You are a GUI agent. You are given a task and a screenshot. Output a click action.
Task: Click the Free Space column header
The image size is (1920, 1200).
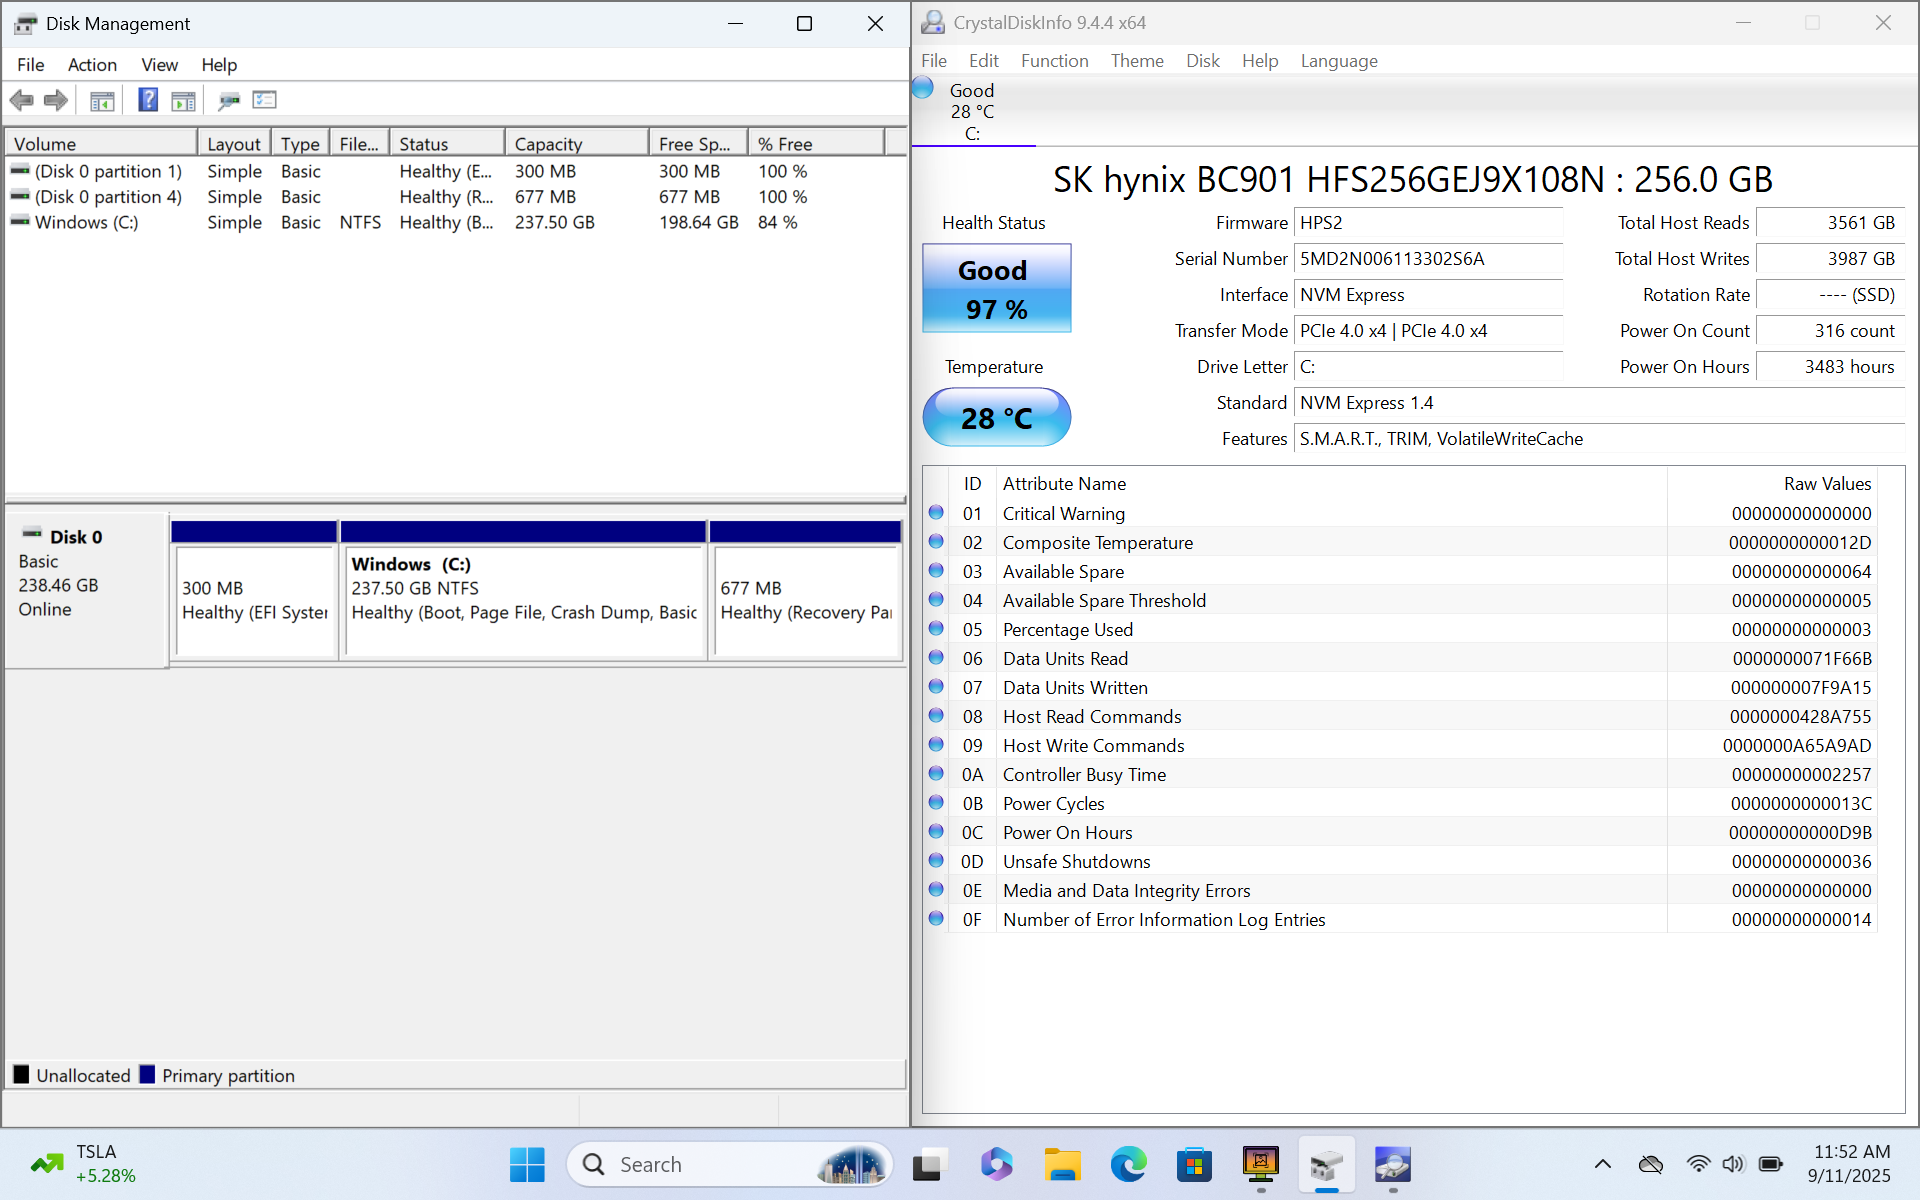tap(698, 143)
